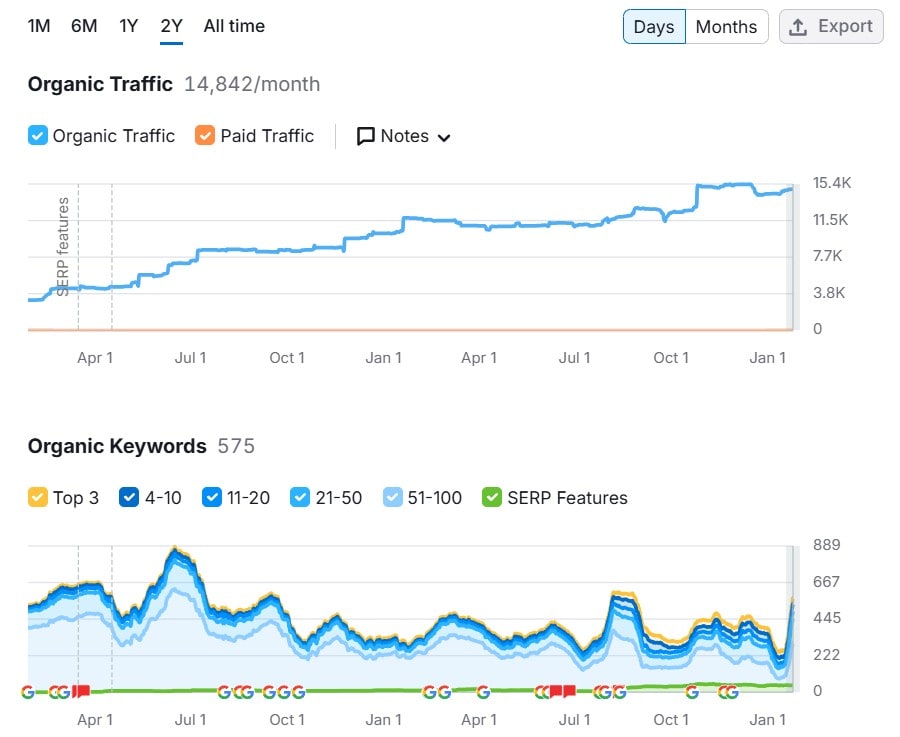Image resolution: width=900 pixels, height=737 pixels.
Task: Uncheck the Organic Traffic checkbox
Action: click(38, 136)
